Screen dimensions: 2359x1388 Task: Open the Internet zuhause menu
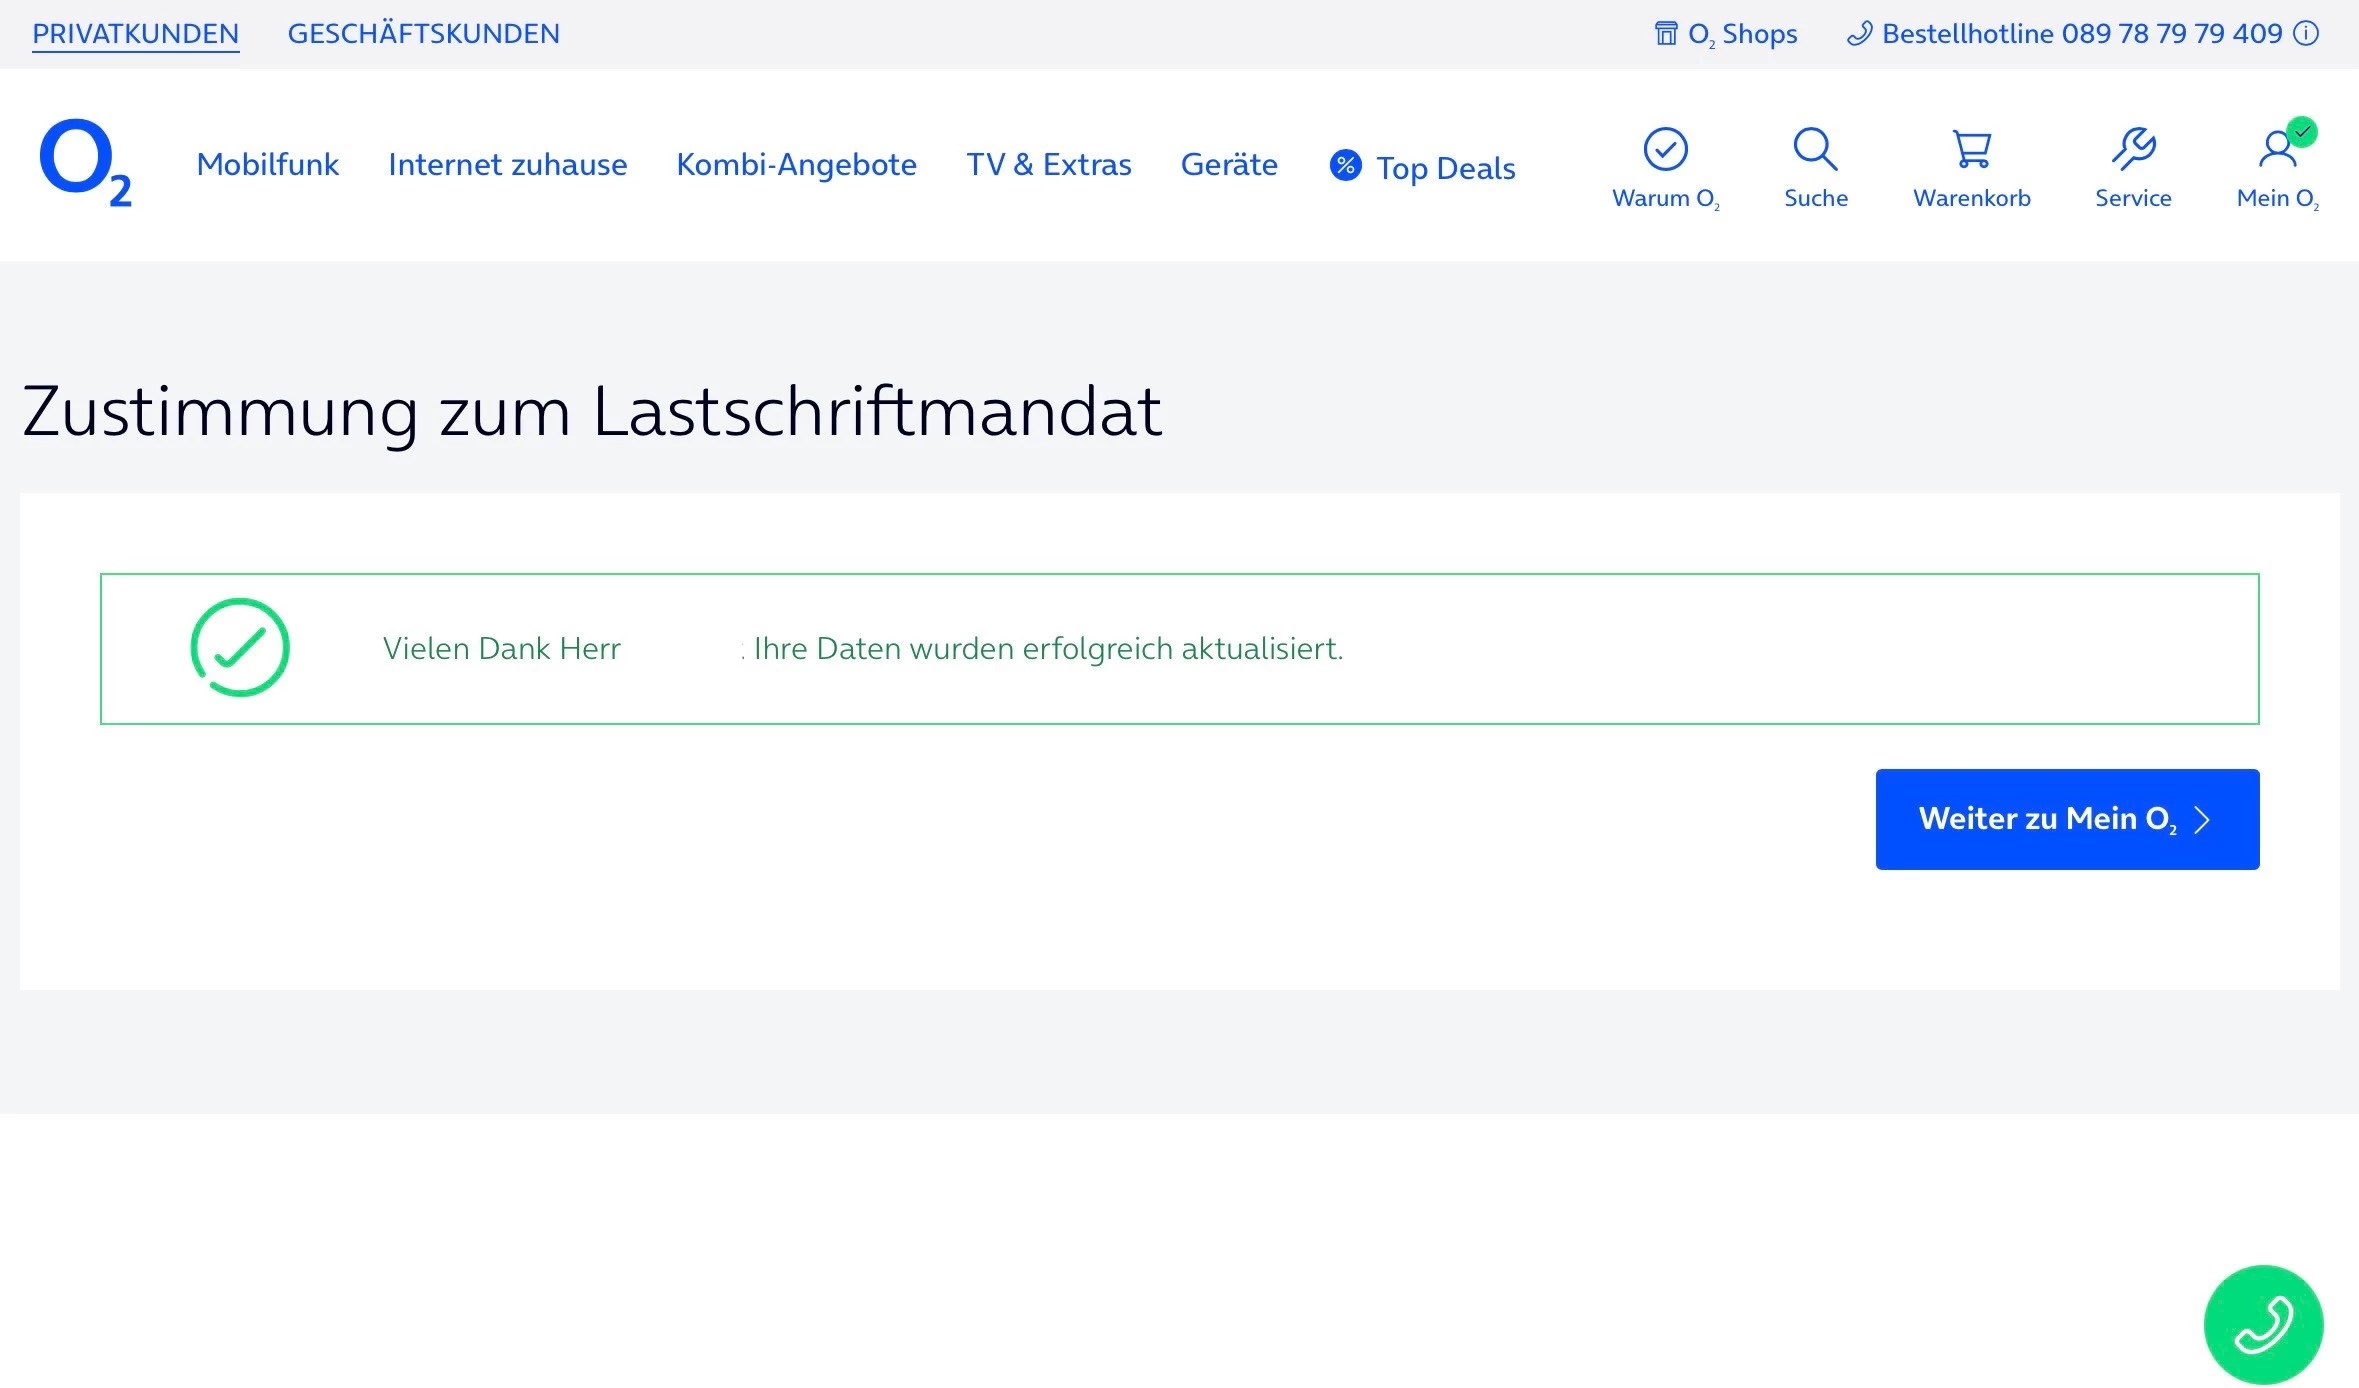point(507,164)
